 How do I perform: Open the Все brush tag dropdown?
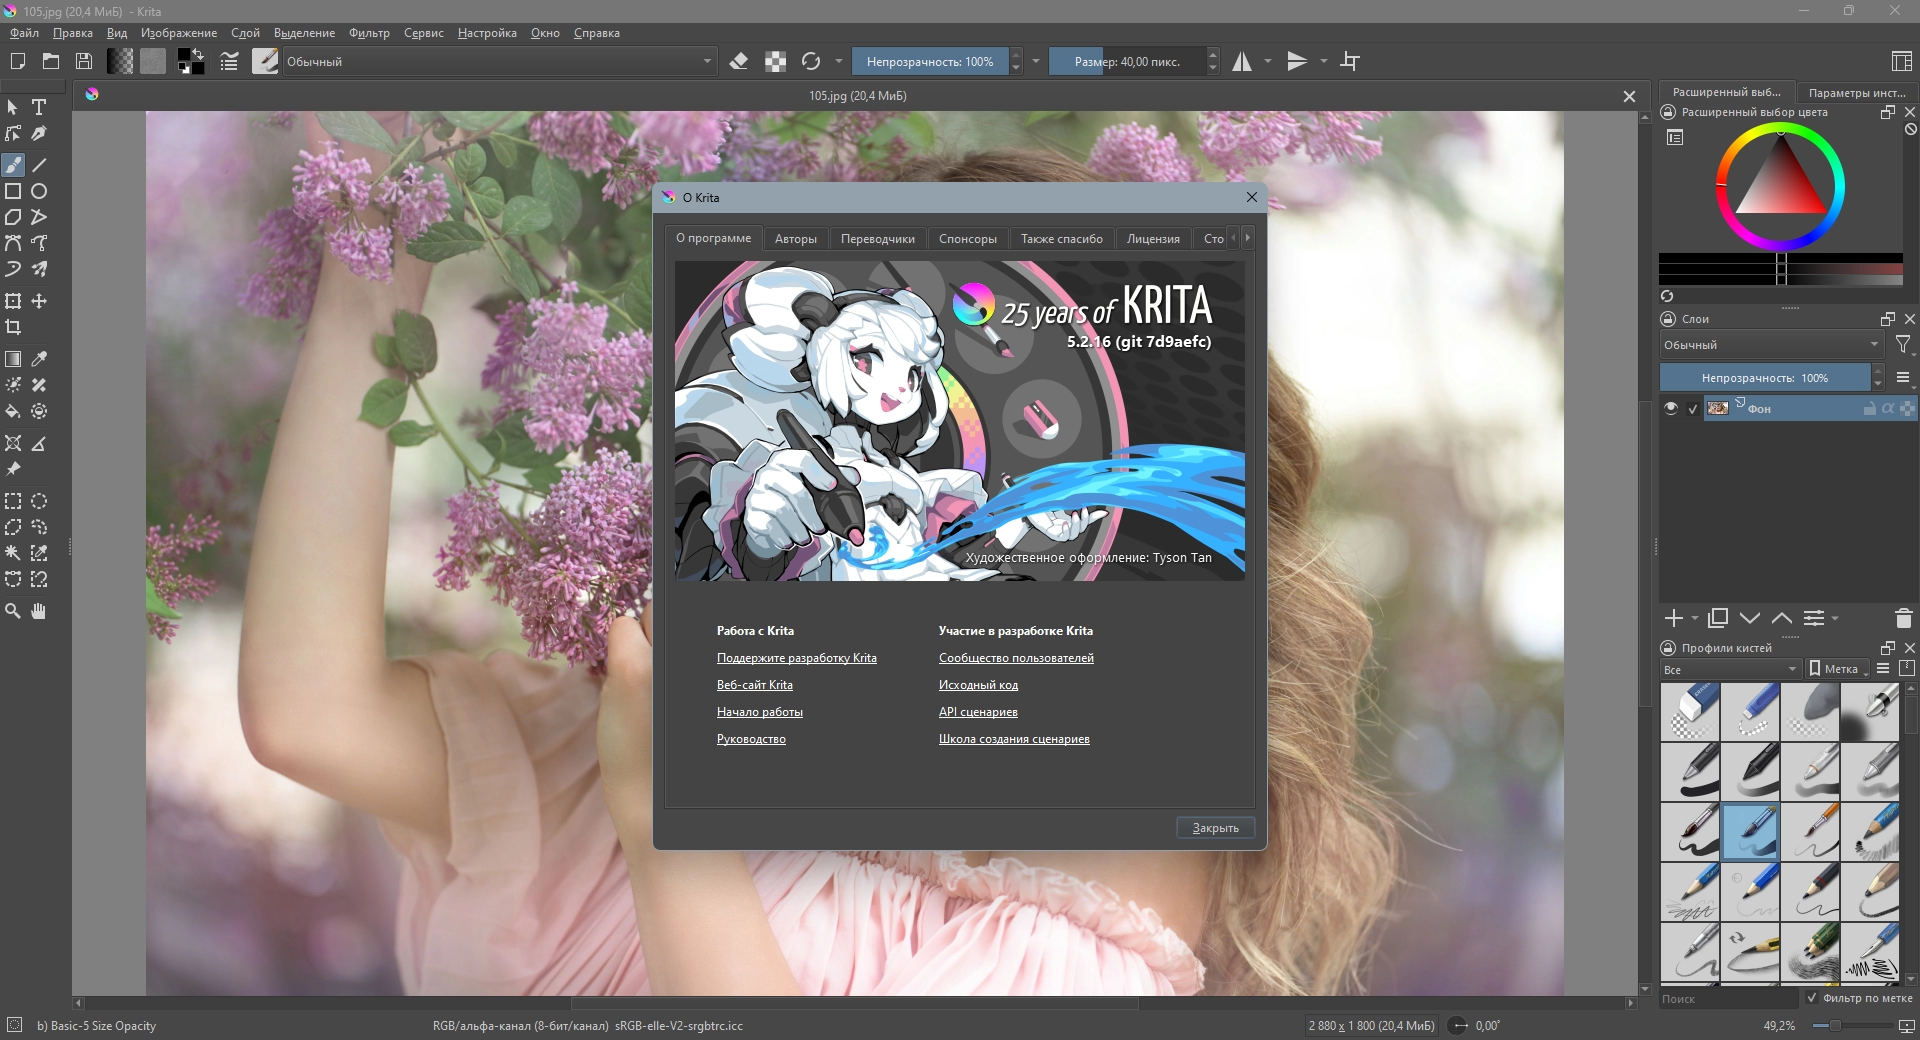[x=1730, y=669]
